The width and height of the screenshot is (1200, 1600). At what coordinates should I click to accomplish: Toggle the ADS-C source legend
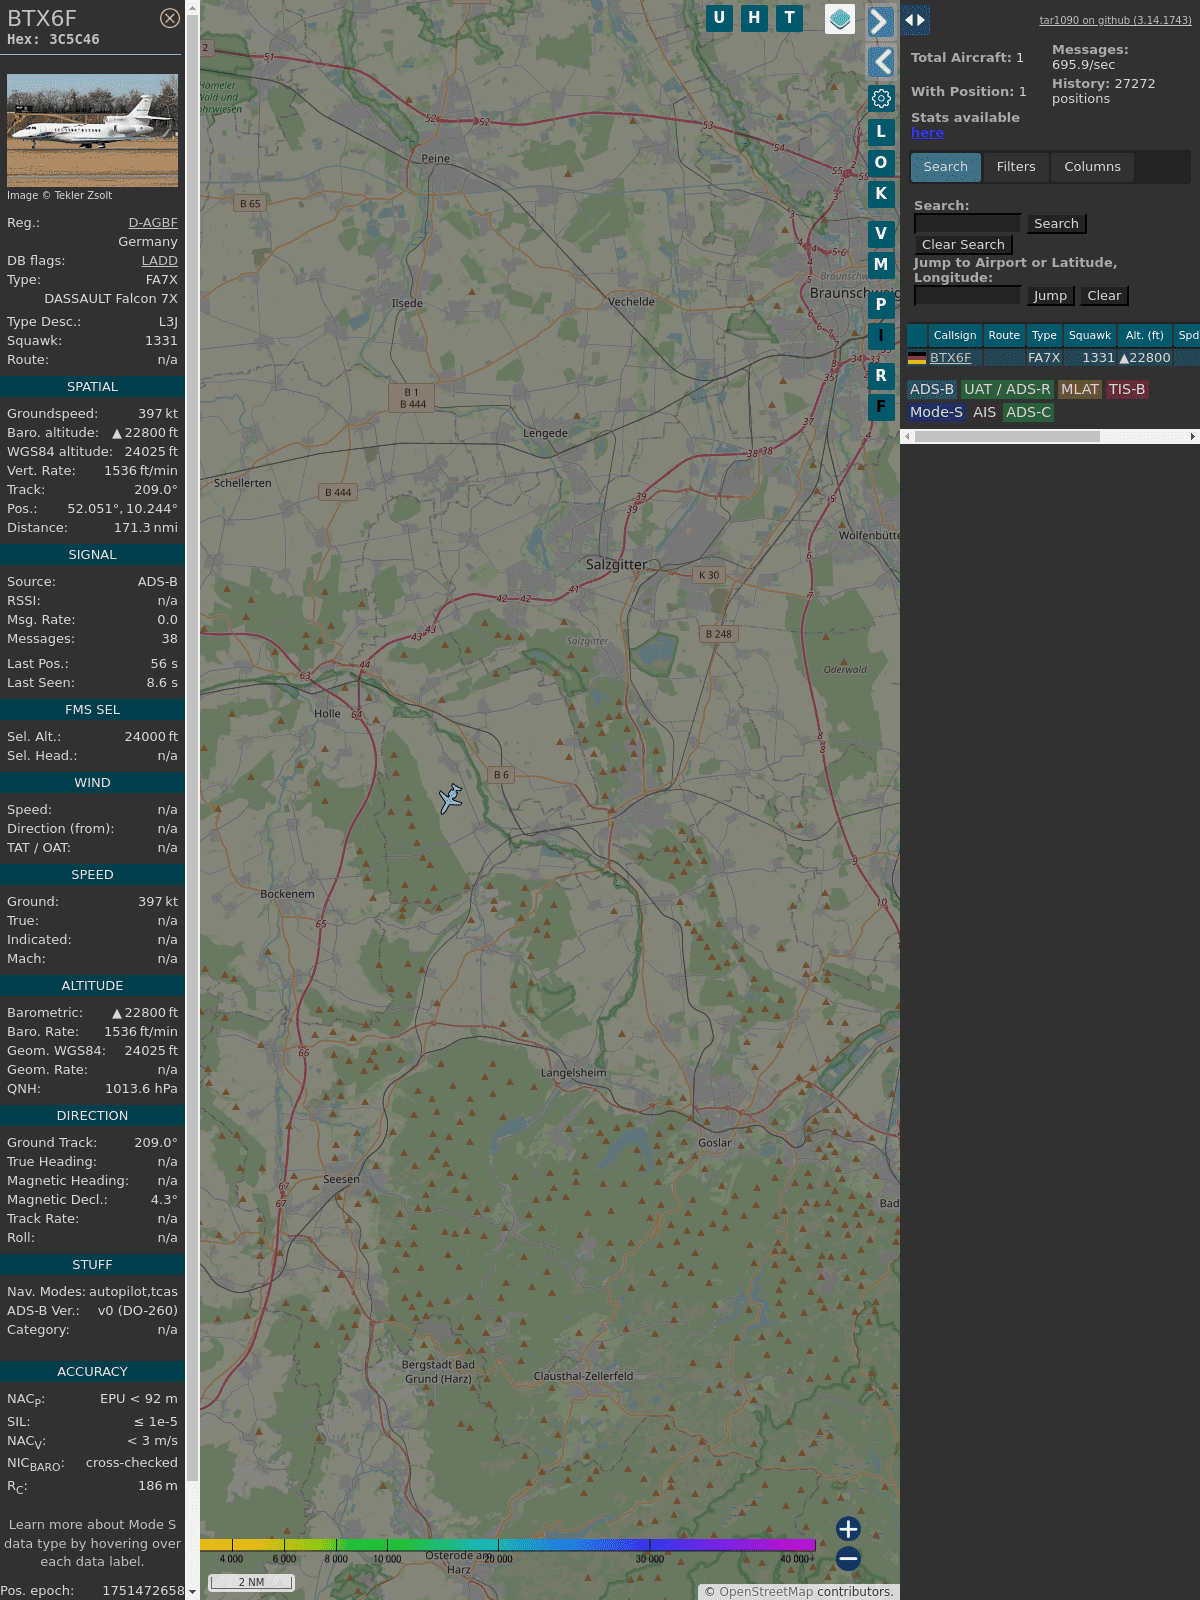point(1029,413)
